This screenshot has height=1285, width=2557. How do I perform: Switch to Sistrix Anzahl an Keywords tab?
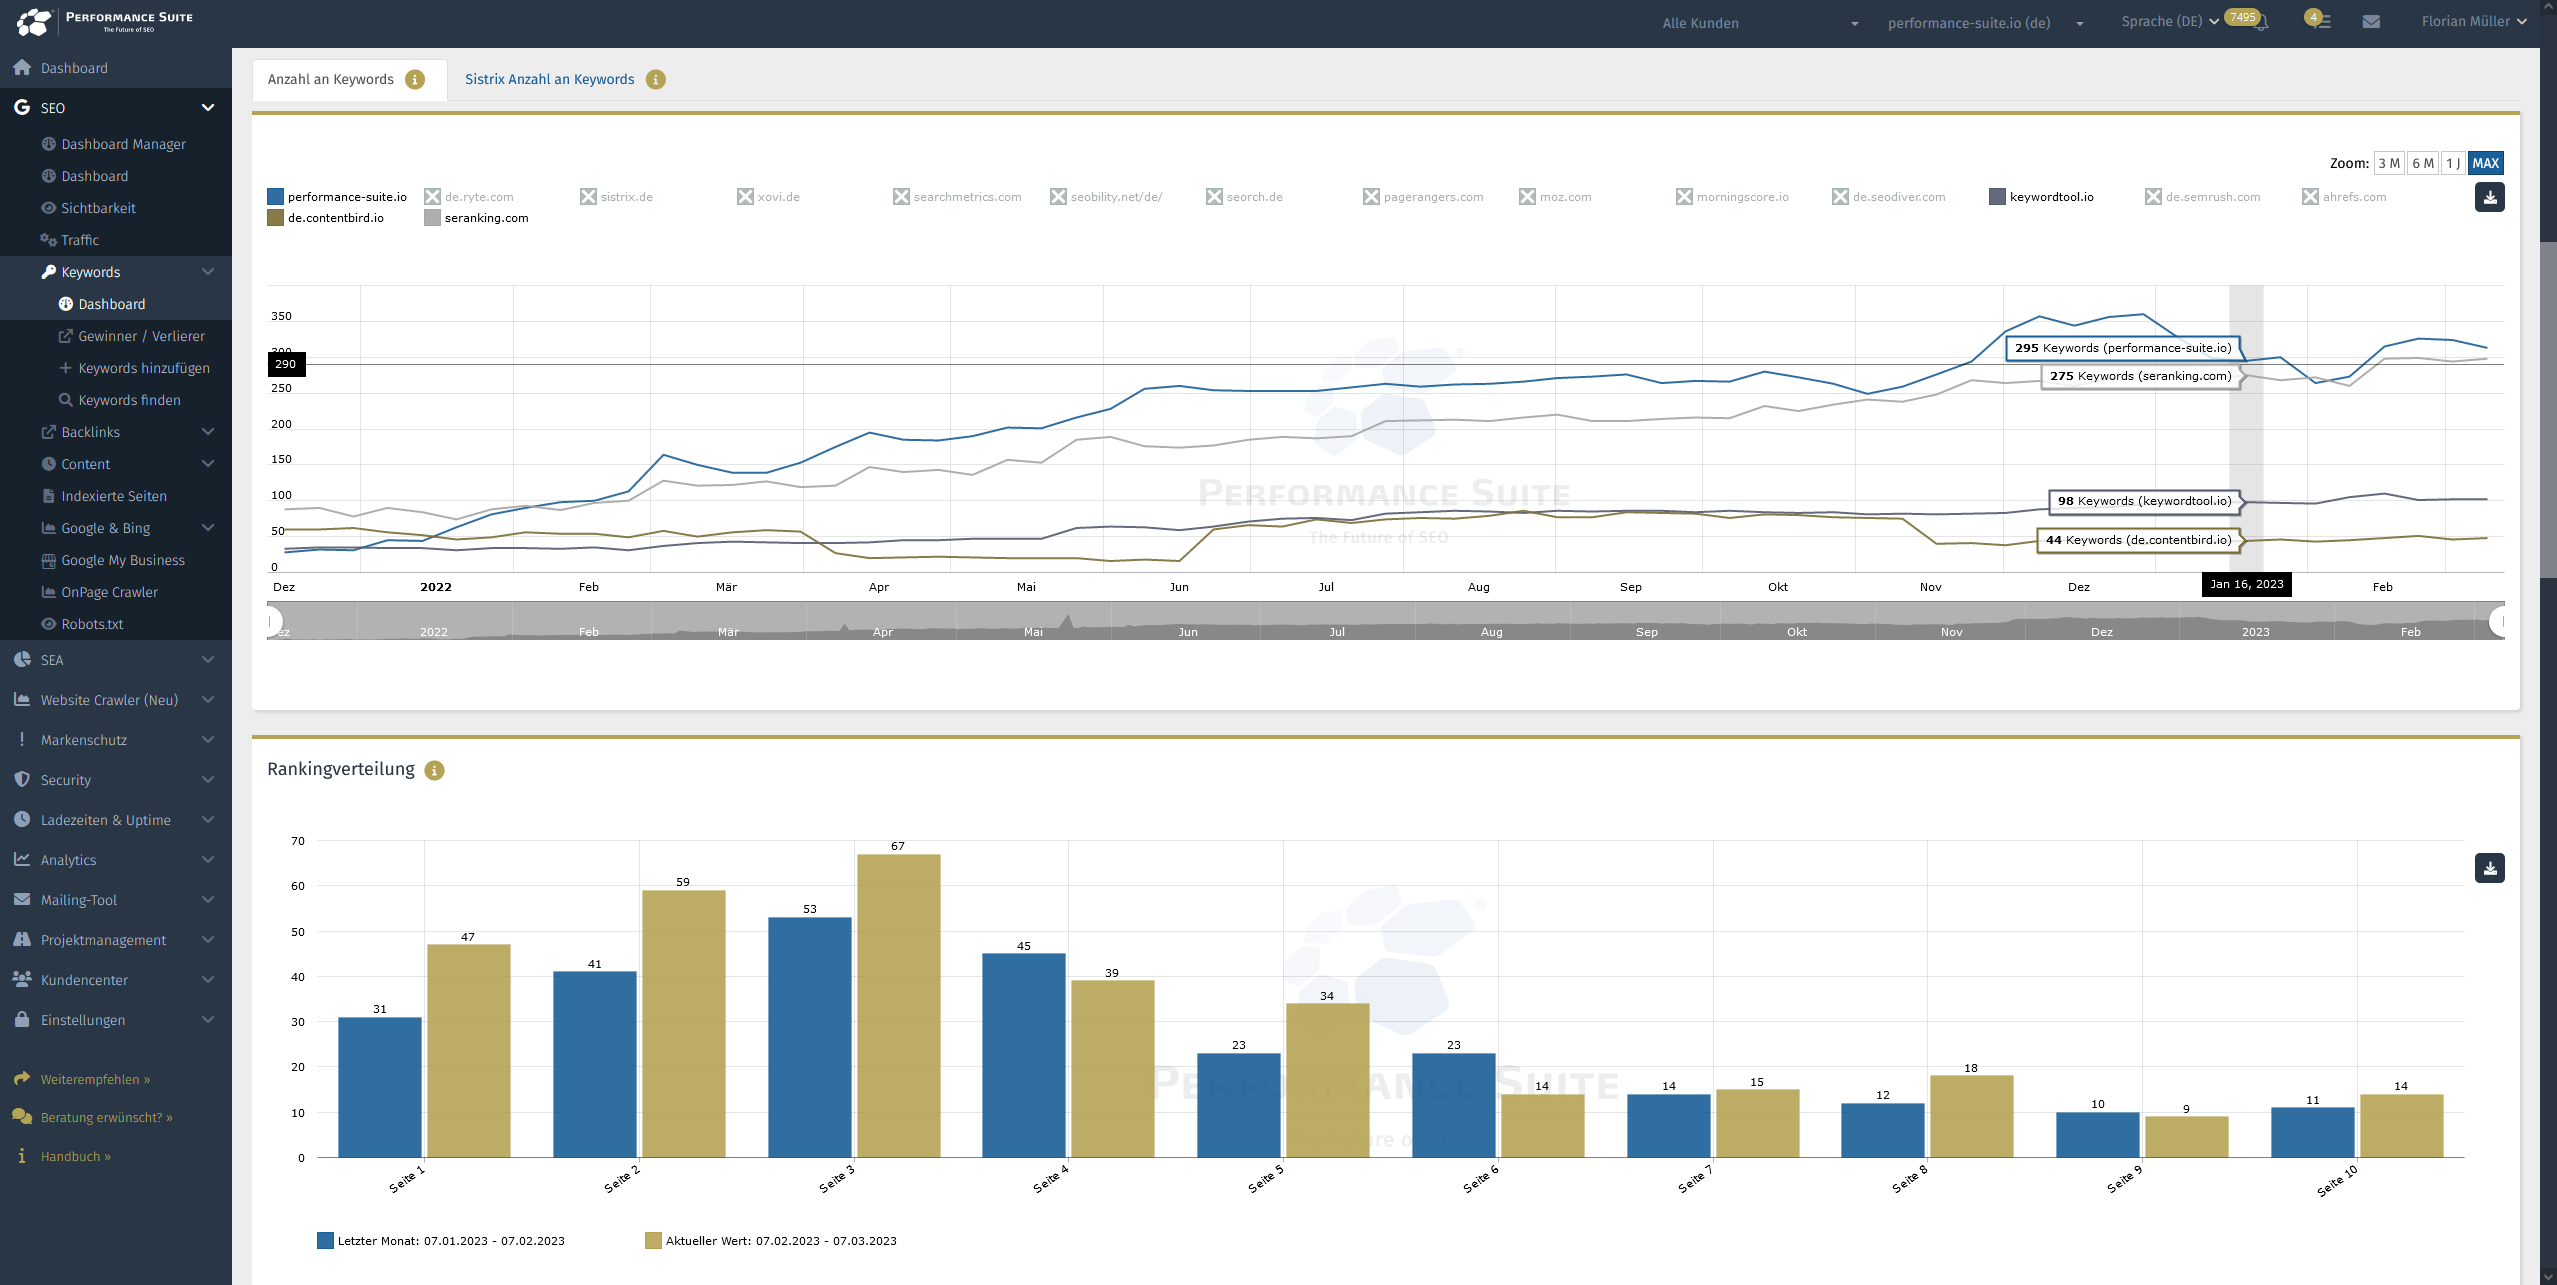pyautogui.click(x=549, y=80)
